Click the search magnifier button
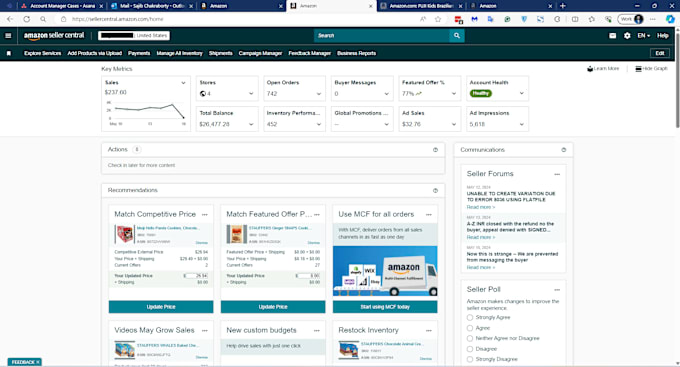The image size is (680, 367). [x=457, y=36]
